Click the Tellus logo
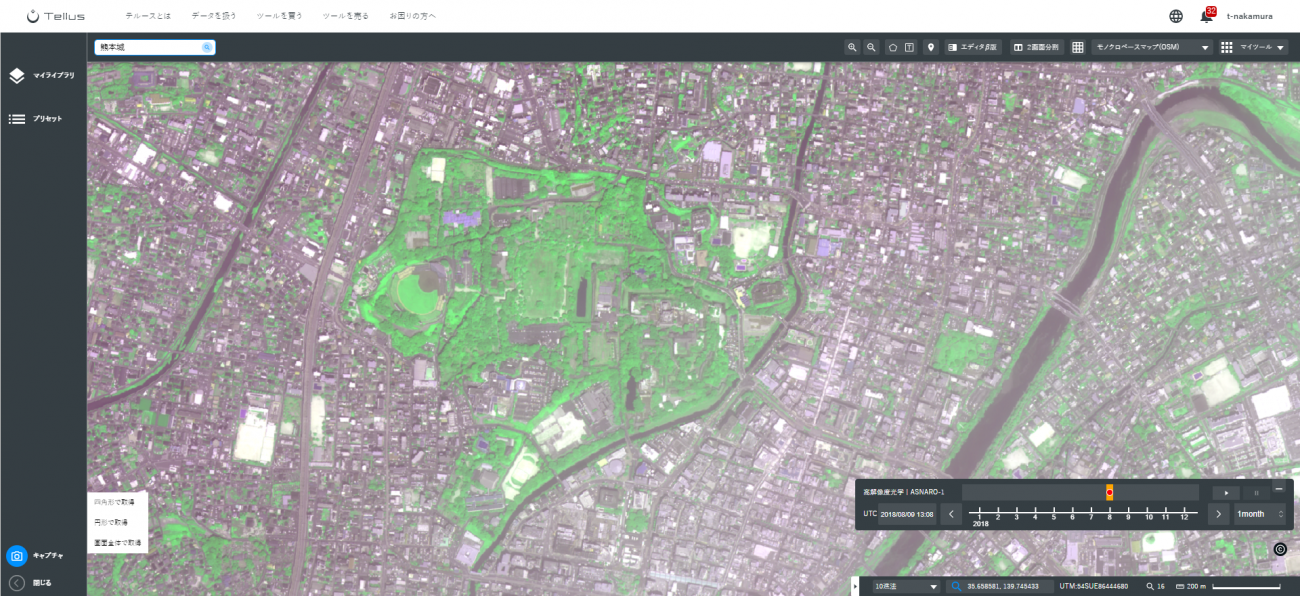The image size is (1300, 596). [x=55, y=16]
